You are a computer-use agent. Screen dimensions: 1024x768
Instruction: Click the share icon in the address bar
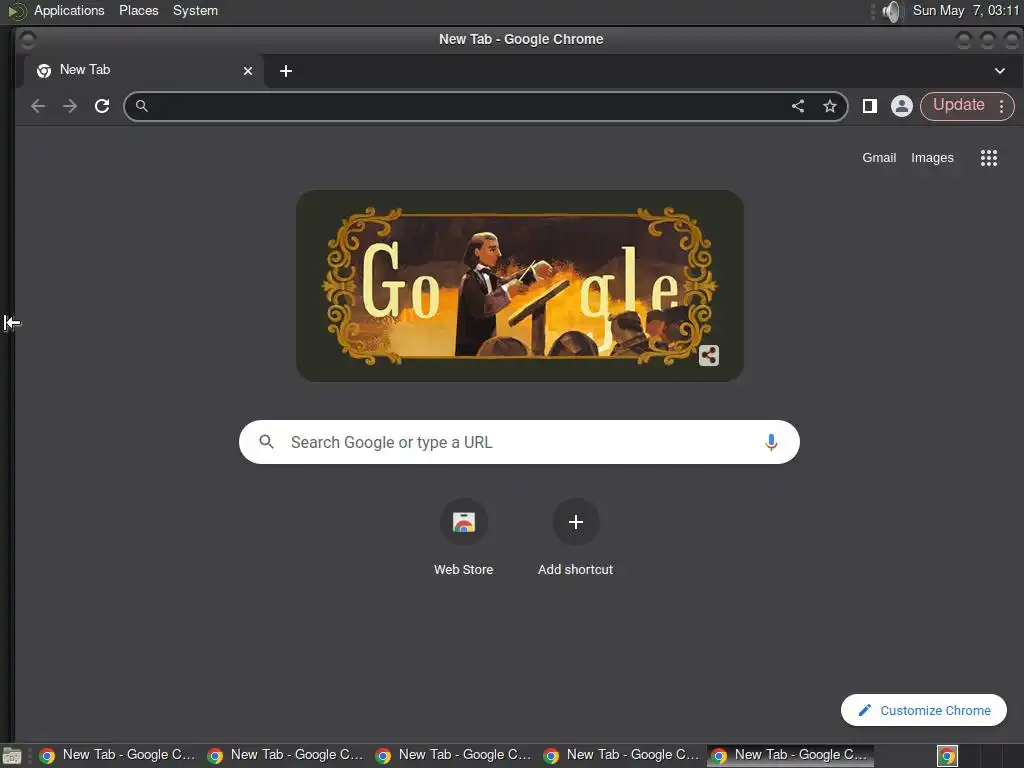(798, 106)
